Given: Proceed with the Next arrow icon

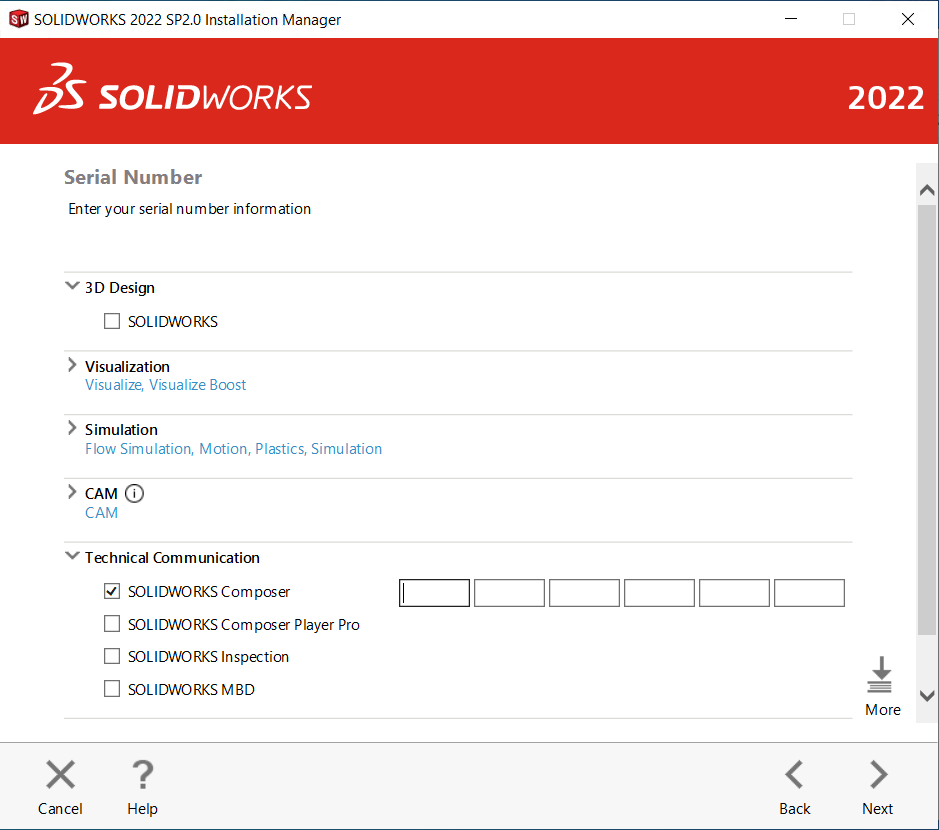Looking at the screenshot, I should pyautogui.click(x=878, y=775).
